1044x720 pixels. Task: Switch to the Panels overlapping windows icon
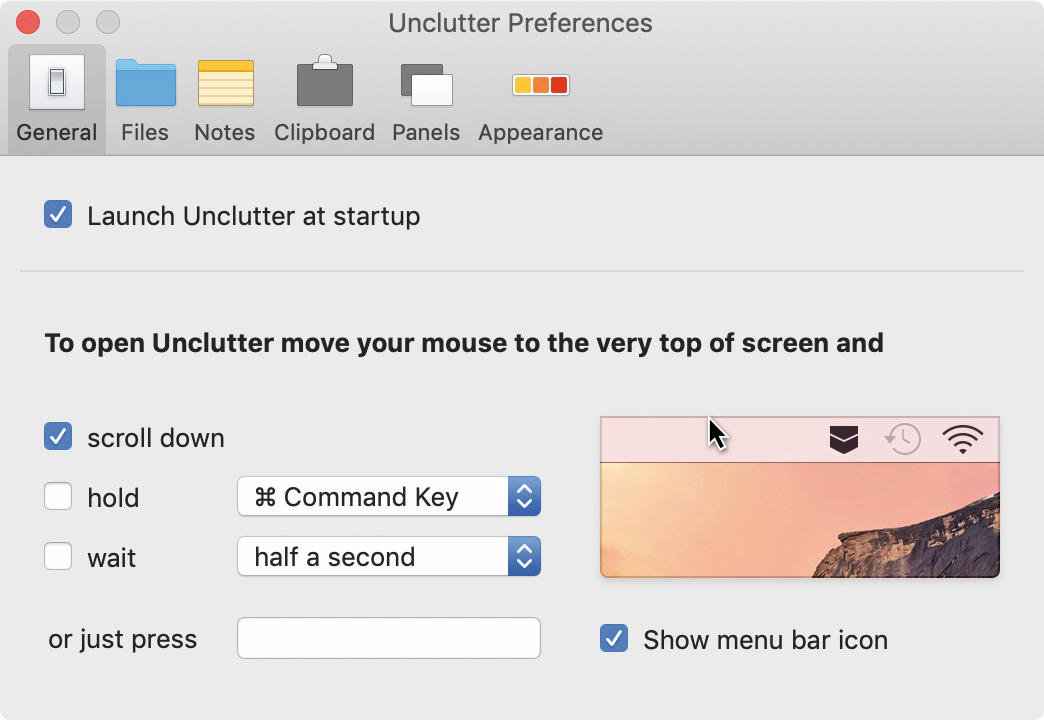(426, 85)
